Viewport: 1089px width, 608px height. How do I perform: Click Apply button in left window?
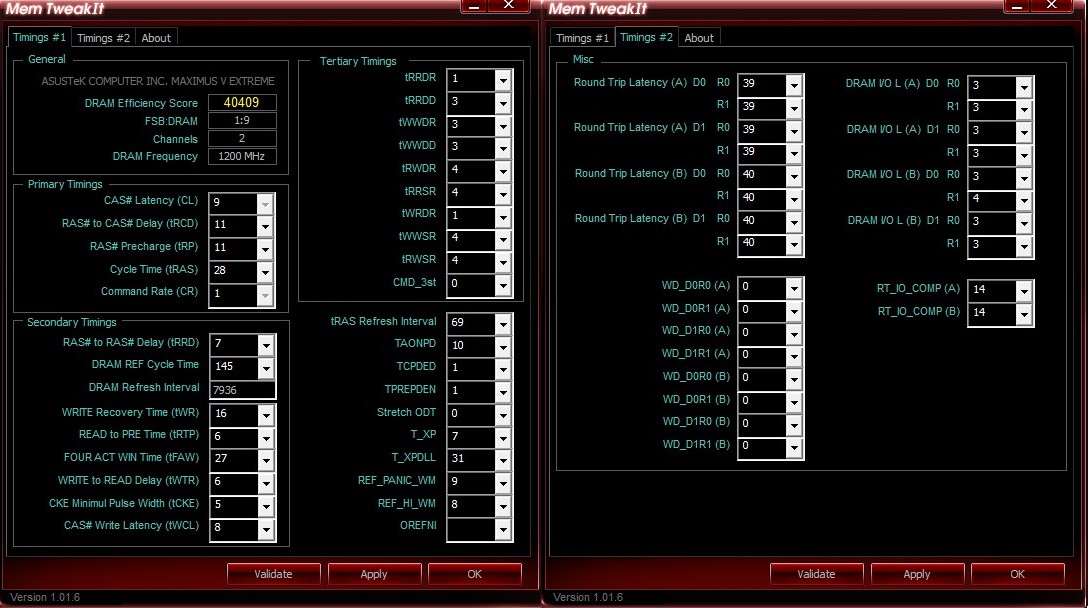click(x=374, y=574)
